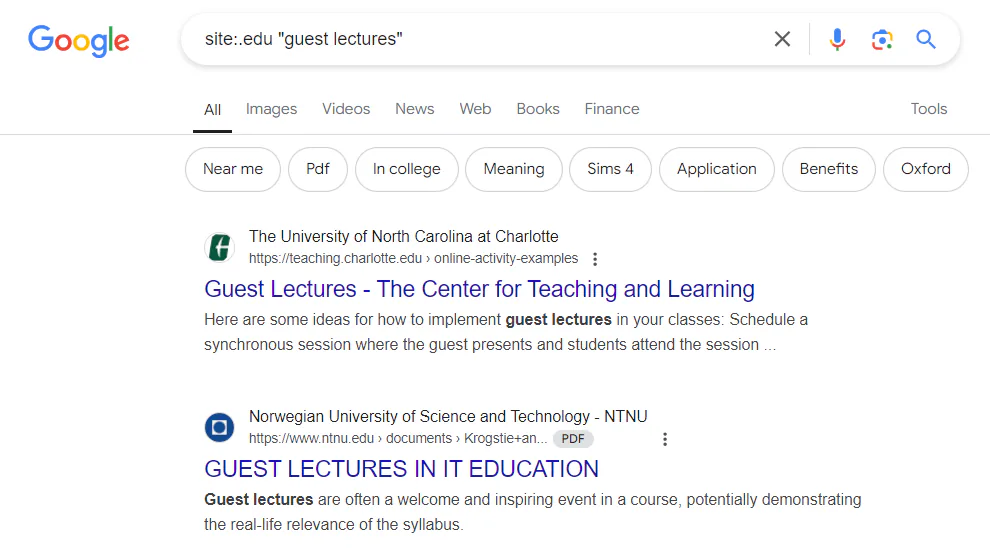Screen dimensions: 990x554
Task: Open Guest Lectures Center for Teaching link
Action: tap(479, 289)
